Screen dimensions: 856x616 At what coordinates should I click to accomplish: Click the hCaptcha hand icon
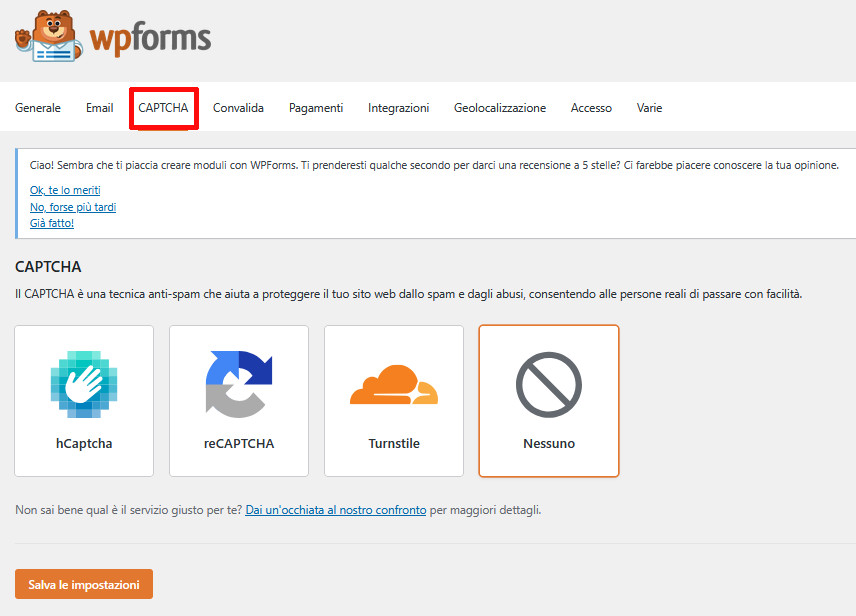pos(84,384)
